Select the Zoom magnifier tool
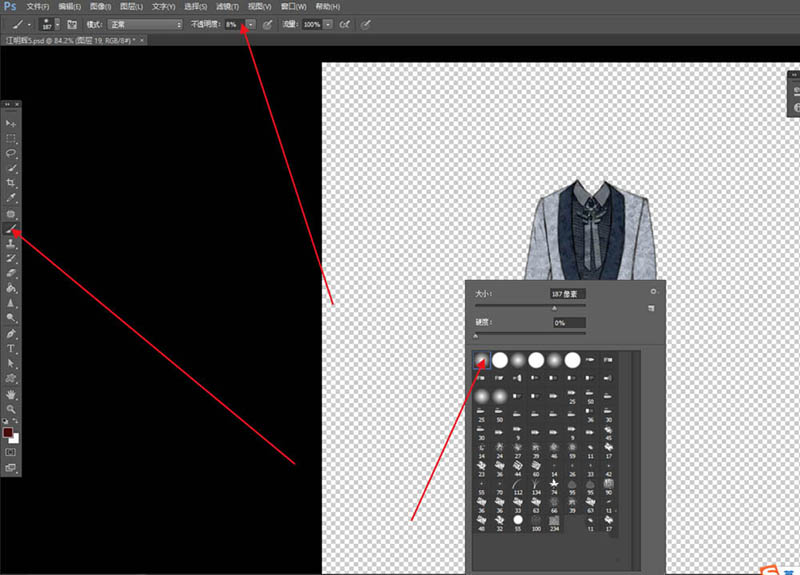 click(x=12, y=409)
